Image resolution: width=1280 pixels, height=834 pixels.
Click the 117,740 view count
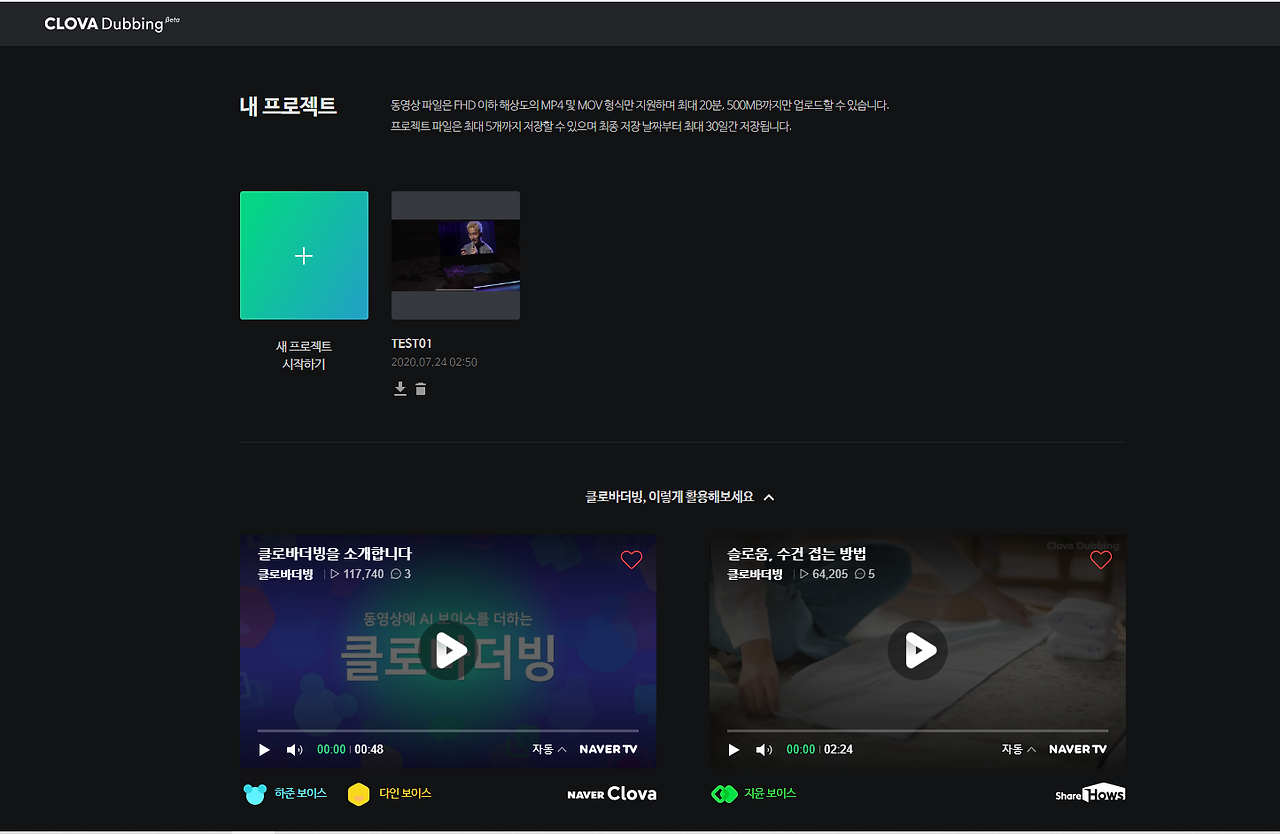tap(357, 575)
